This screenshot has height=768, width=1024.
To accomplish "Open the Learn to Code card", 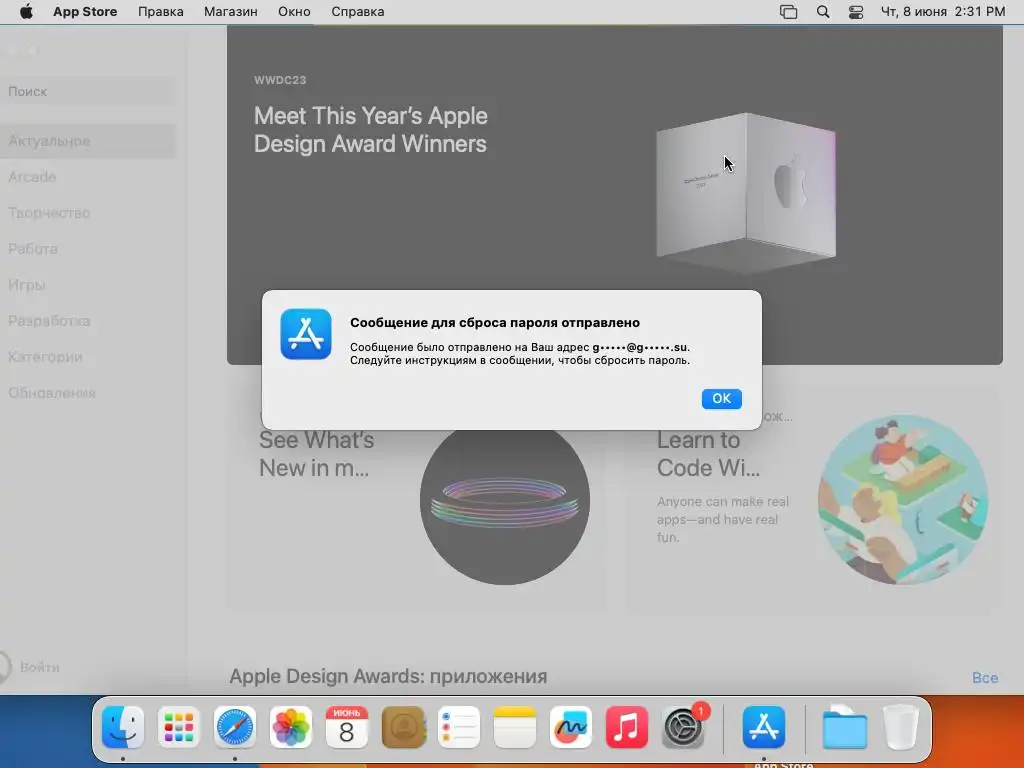I will coord(813,500).
